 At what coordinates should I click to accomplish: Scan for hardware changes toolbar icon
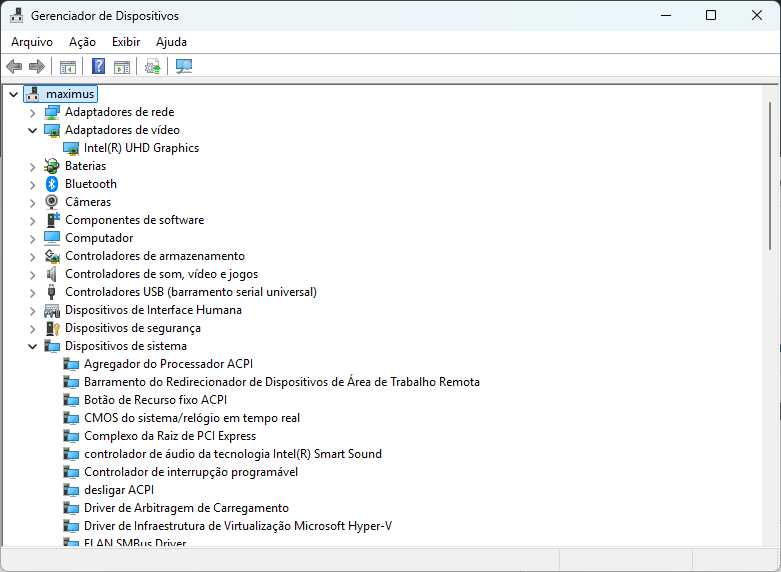point(184,66)
